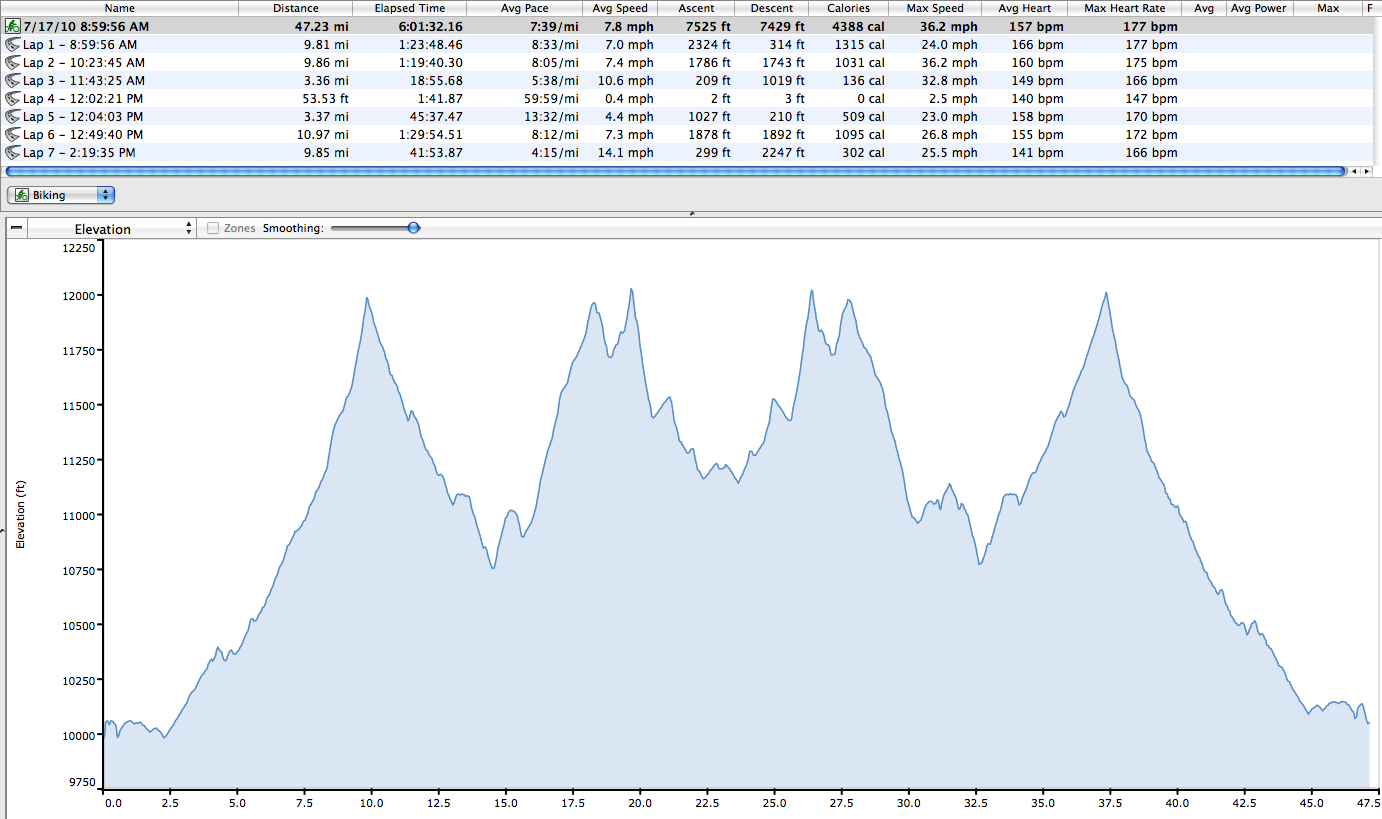Click the Lap 5 stopwatch icon

13,117
